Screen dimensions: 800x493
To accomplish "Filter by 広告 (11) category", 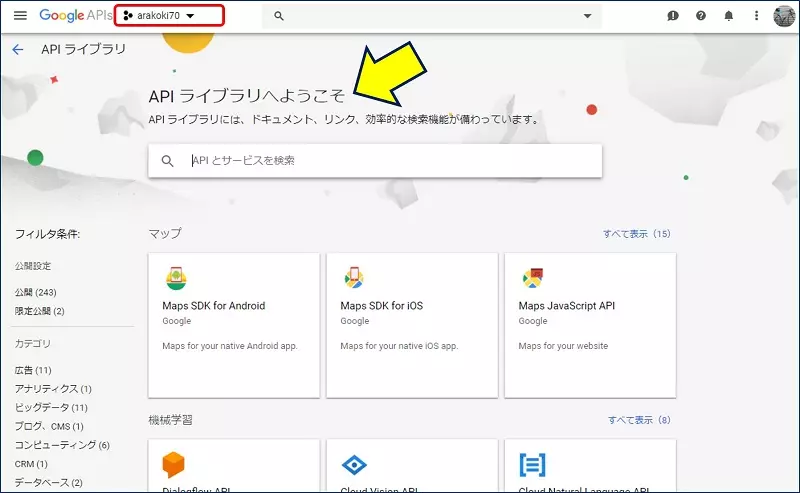I will (x=33, y=370).
